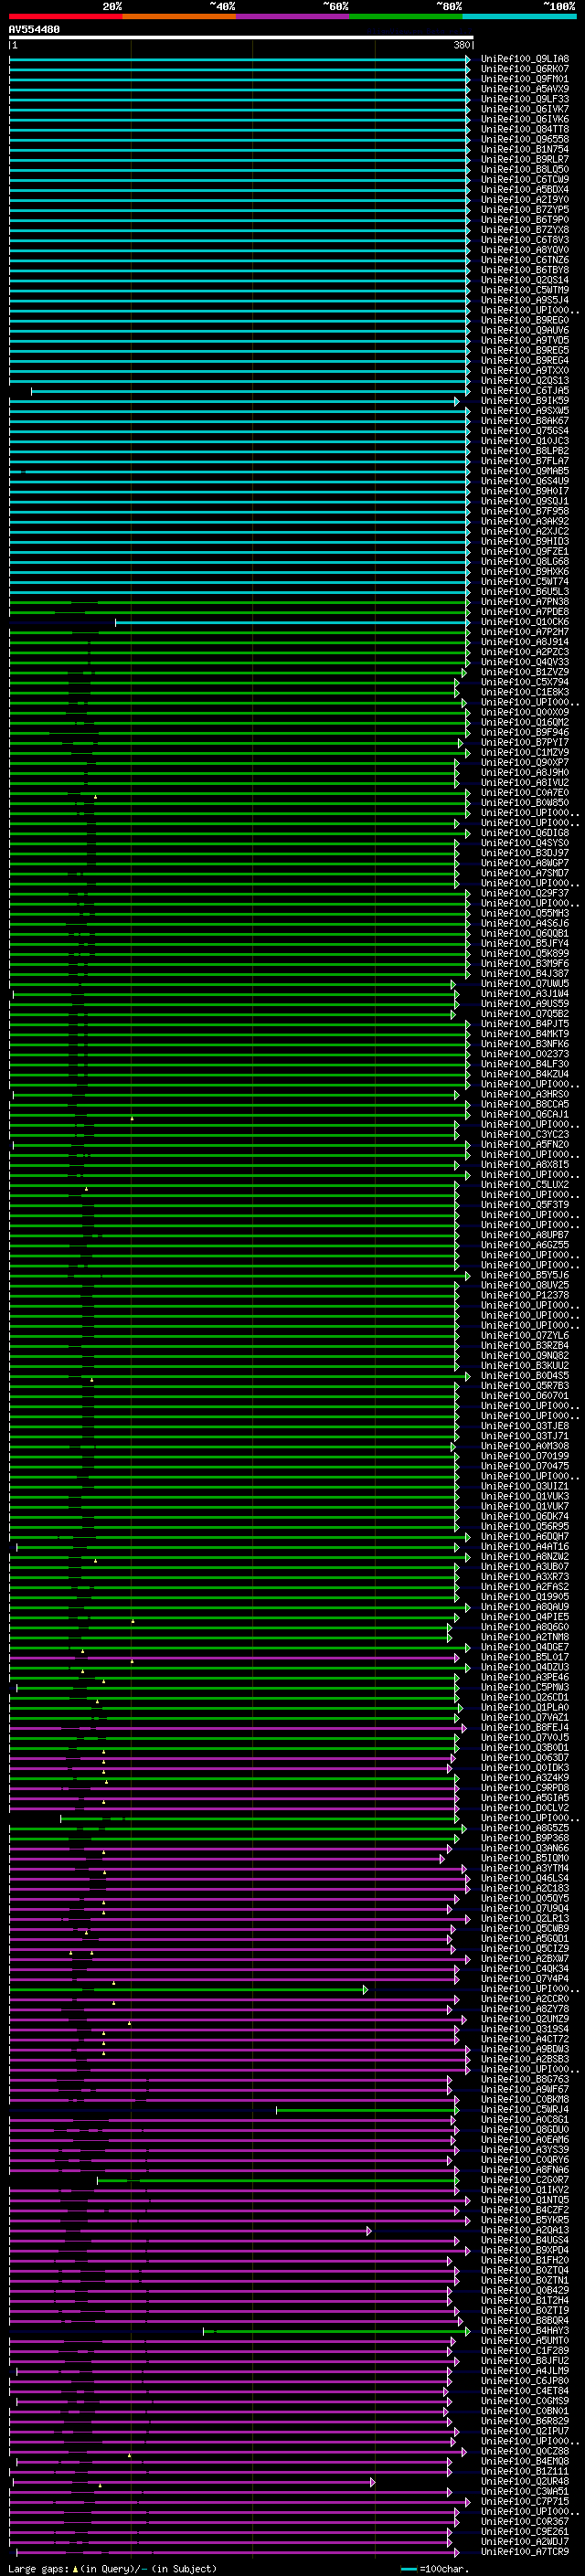Click hit label UniRef100_C5WRJ4
Screen dimensions: 585x2576
point(525,2109)
